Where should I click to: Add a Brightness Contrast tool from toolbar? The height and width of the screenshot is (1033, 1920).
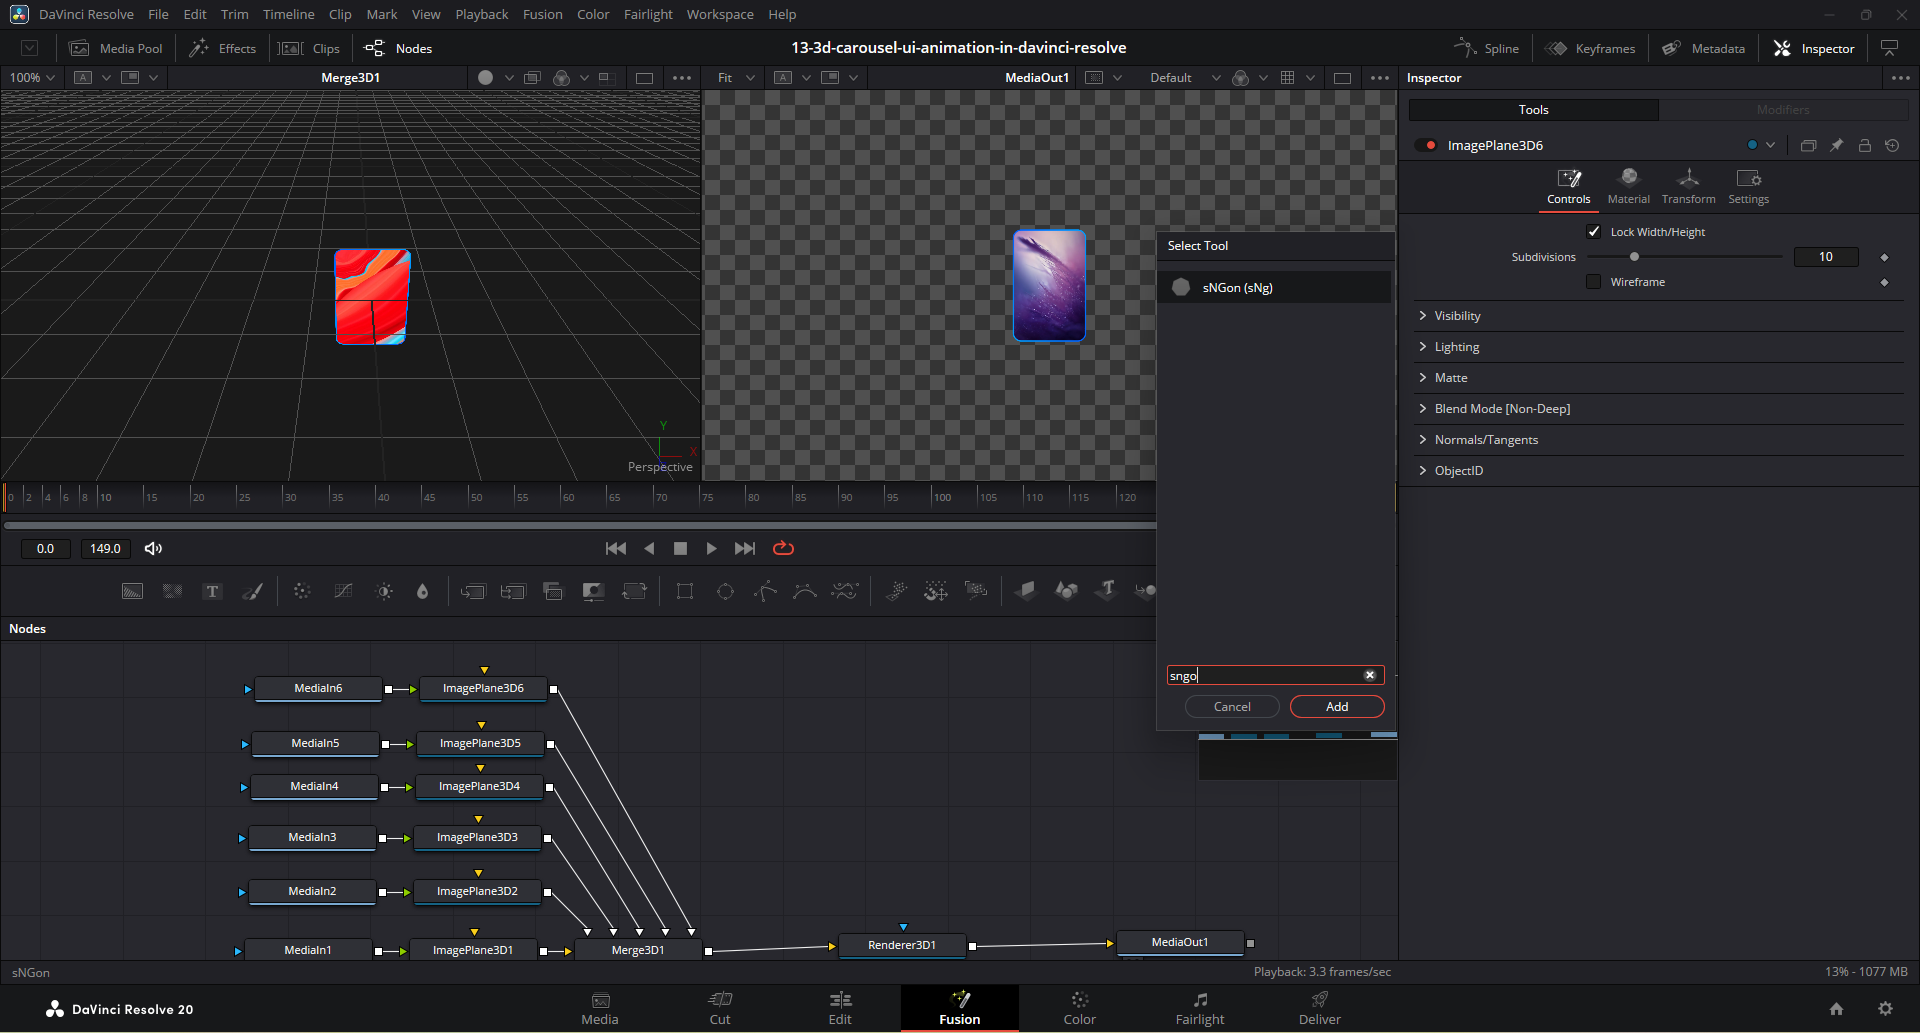click(384, 591)
